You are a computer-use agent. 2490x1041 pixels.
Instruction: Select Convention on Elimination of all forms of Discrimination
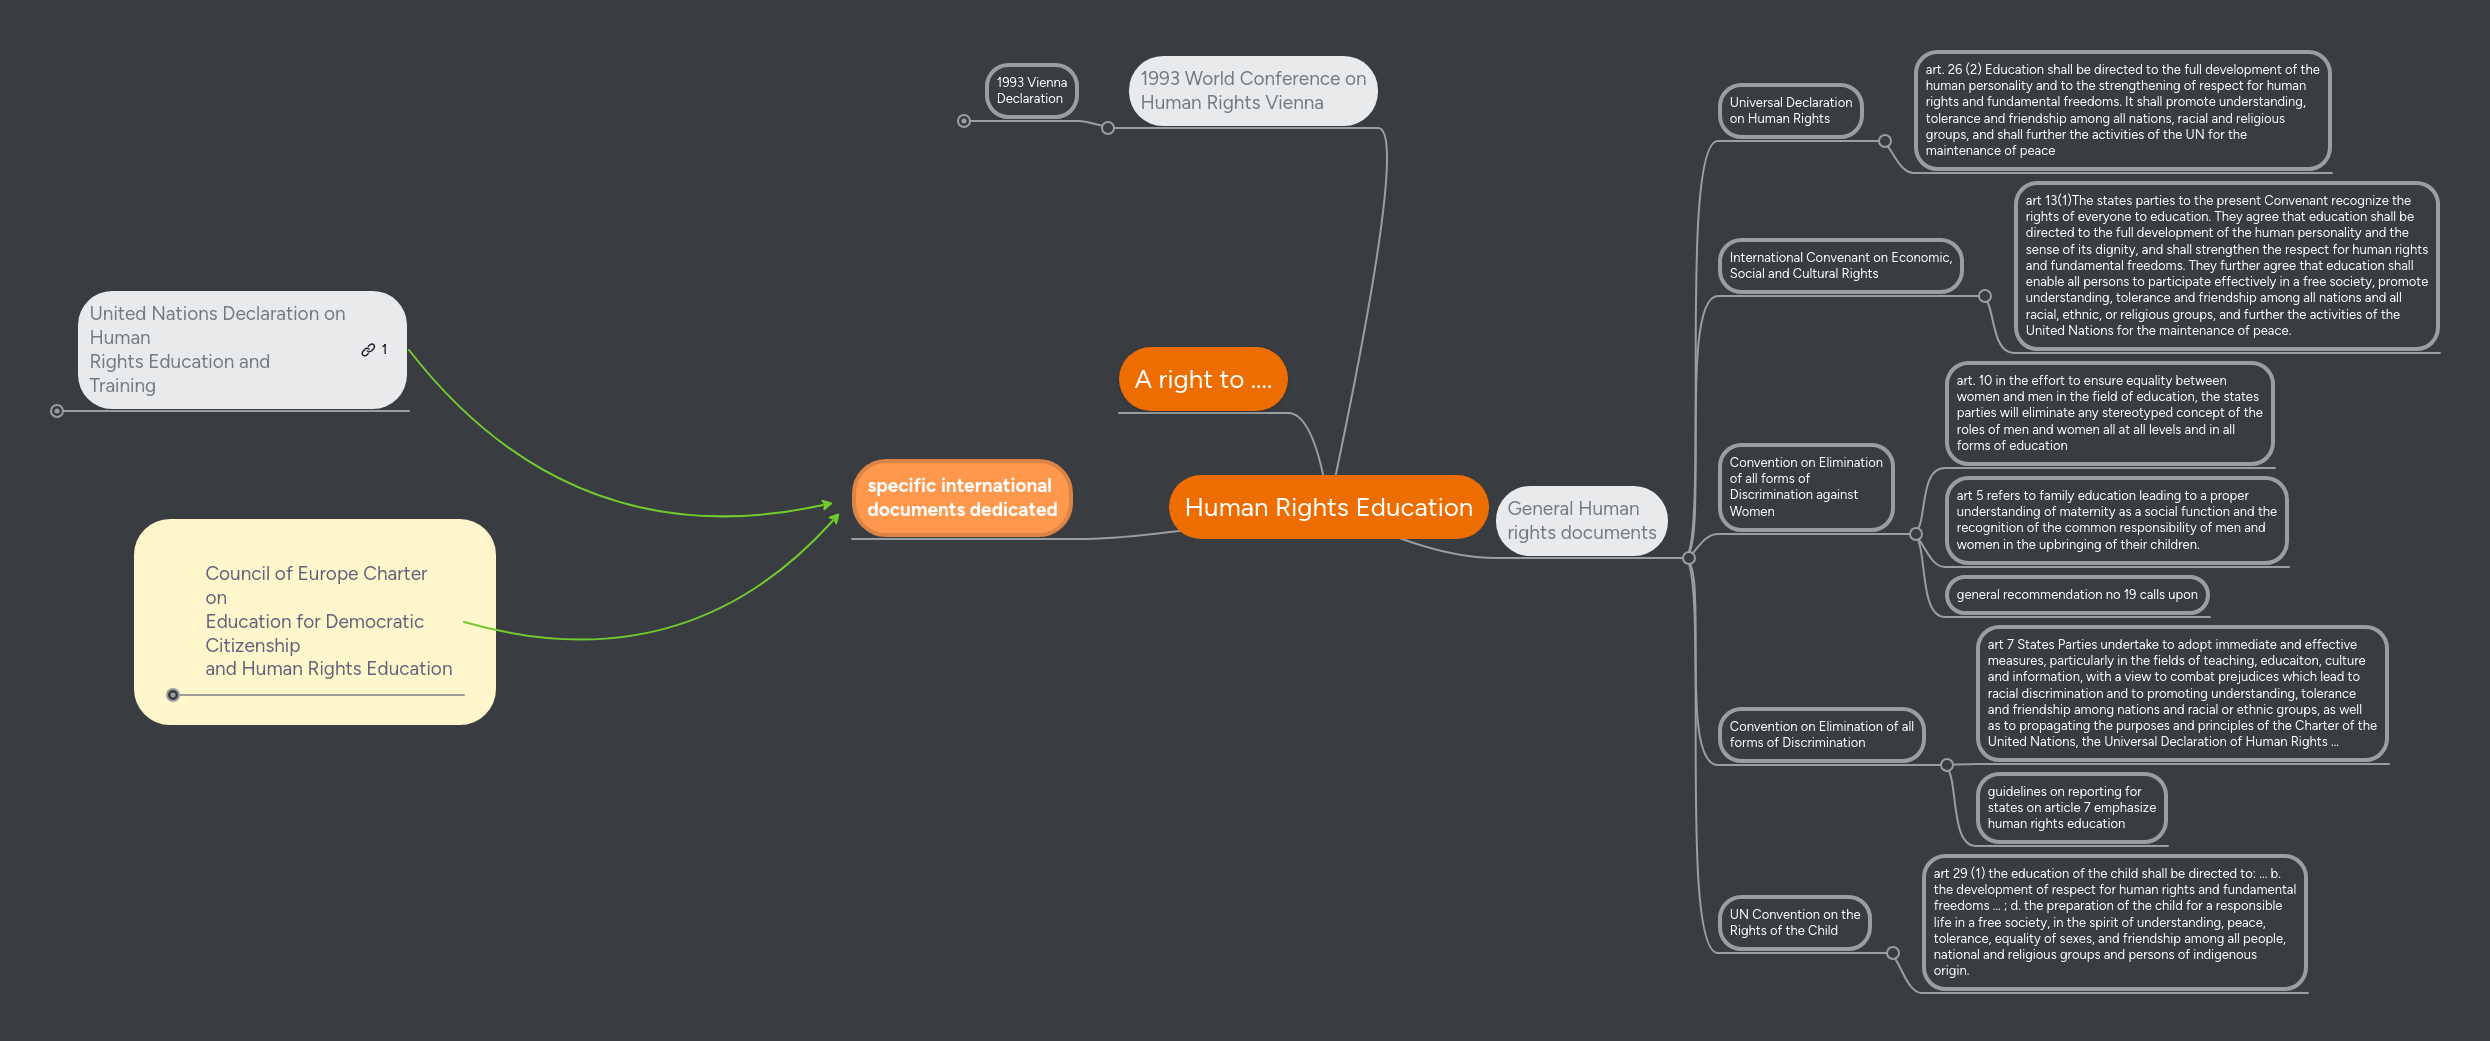point(1821,735)
